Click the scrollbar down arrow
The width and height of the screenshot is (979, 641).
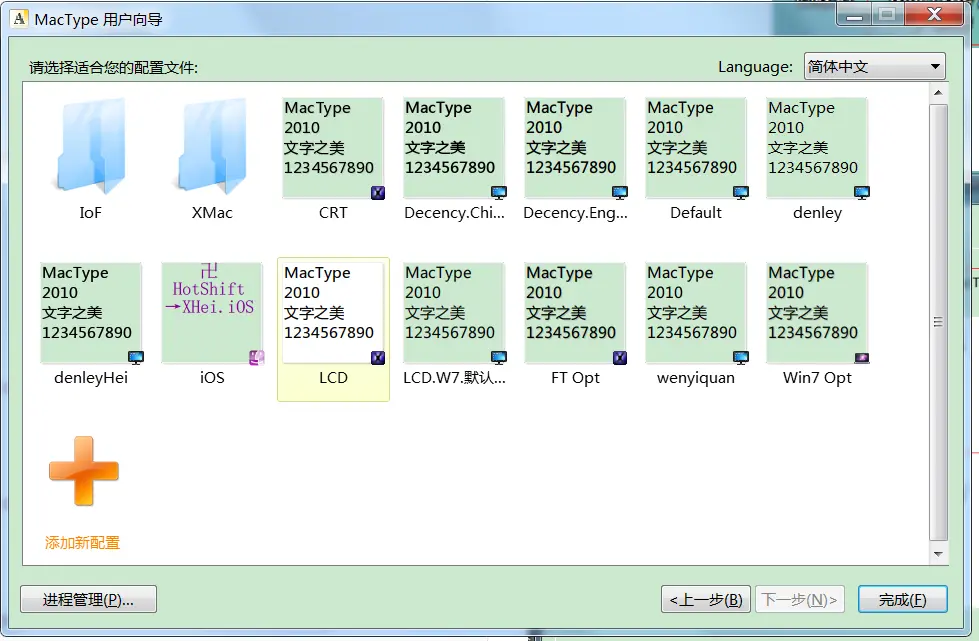pyautogui.click(x=938, y=554)
